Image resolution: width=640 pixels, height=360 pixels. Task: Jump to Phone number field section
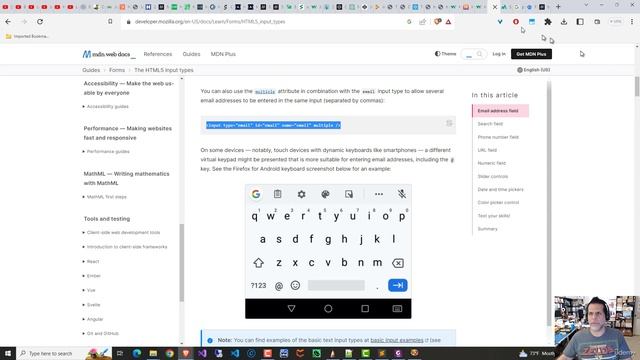[498, 137]
